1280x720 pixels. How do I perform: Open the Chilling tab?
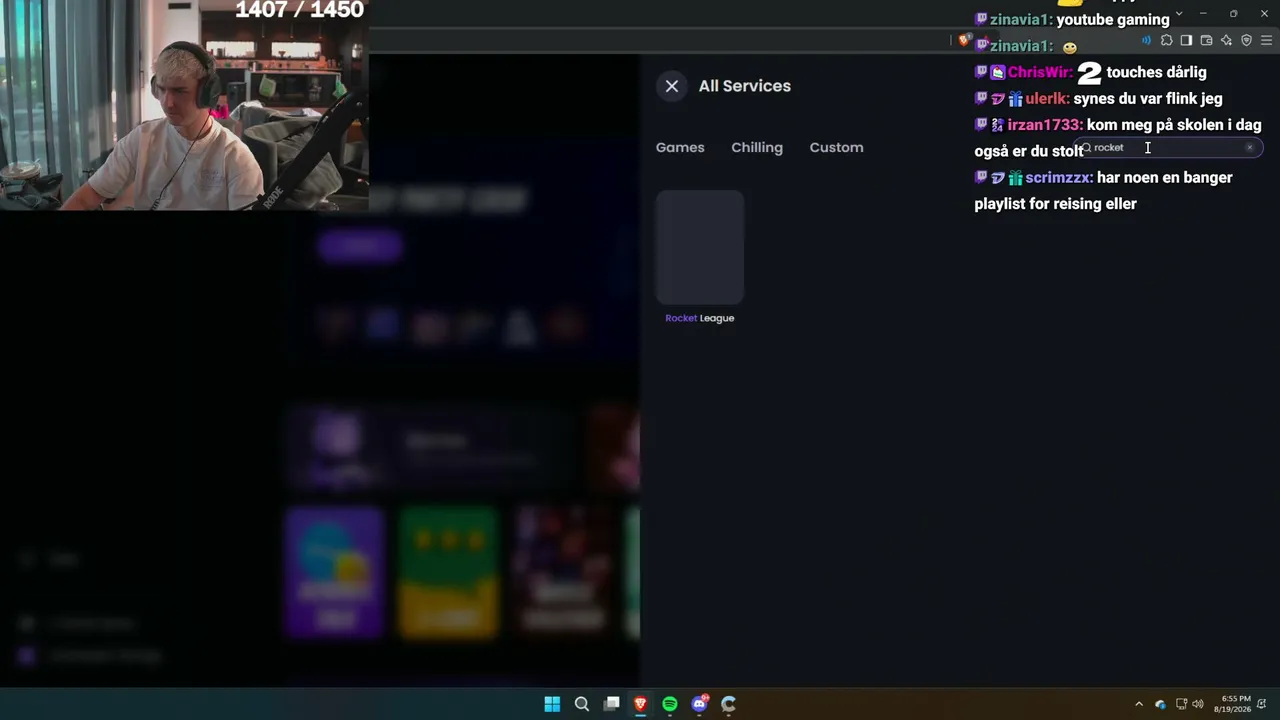point(757,147)
